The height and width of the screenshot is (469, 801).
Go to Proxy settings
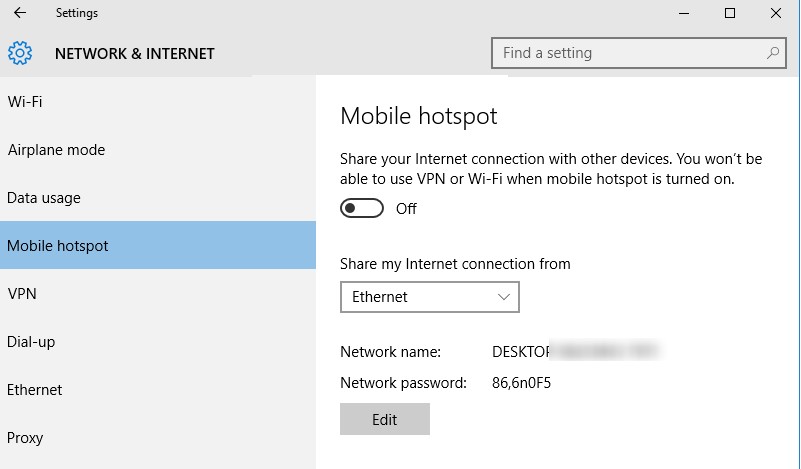tap(25, 438)
